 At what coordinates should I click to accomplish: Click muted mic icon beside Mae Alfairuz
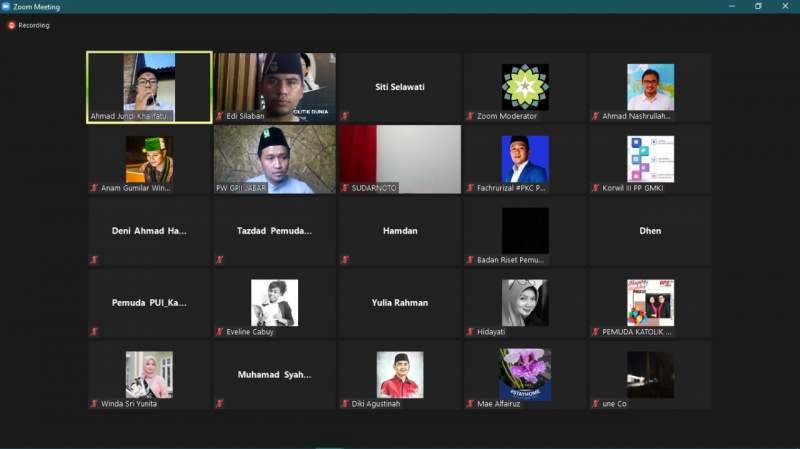[470, 404]
